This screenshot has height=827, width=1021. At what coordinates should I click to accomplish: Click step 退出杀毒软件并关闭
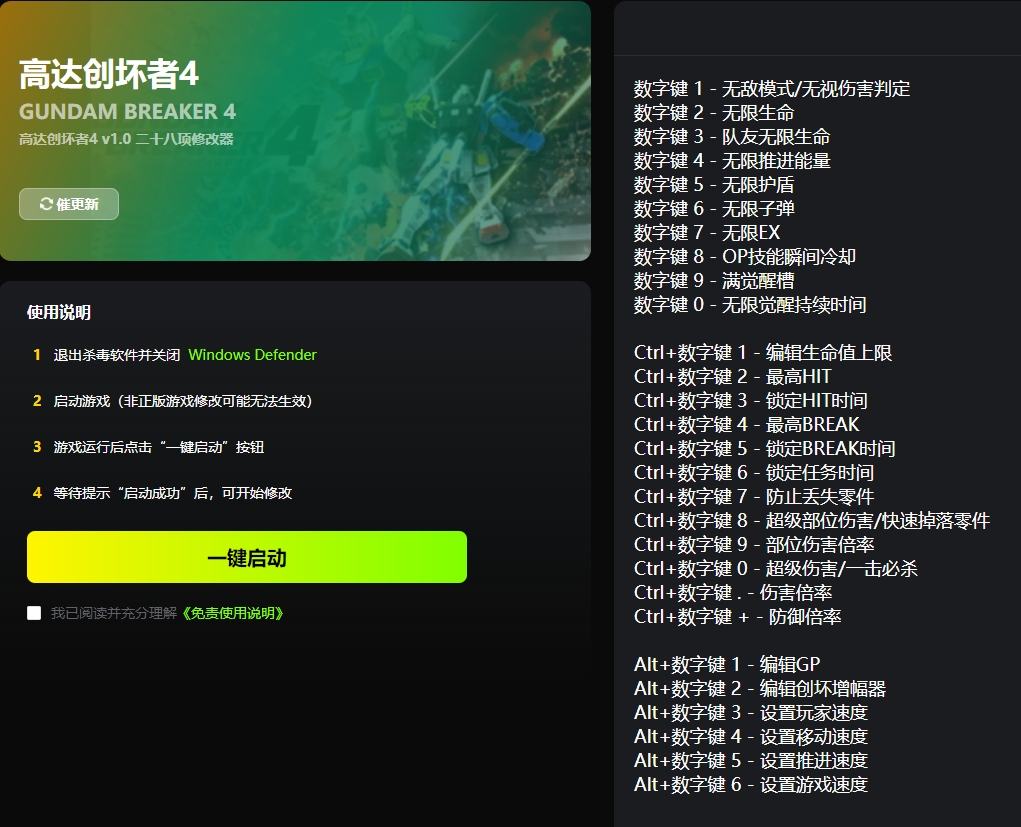coord(117,355)
